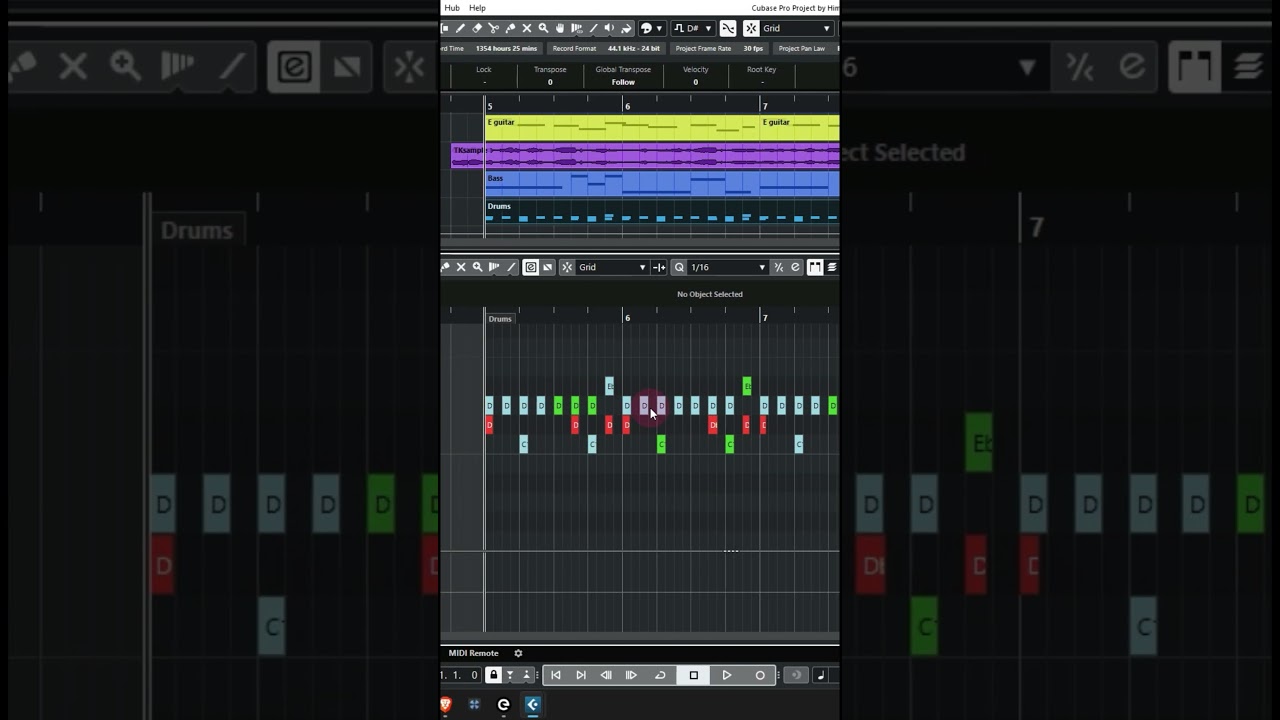
Task: Toggle Edit VST Instrument button in editor
Action: coord(531,267)
